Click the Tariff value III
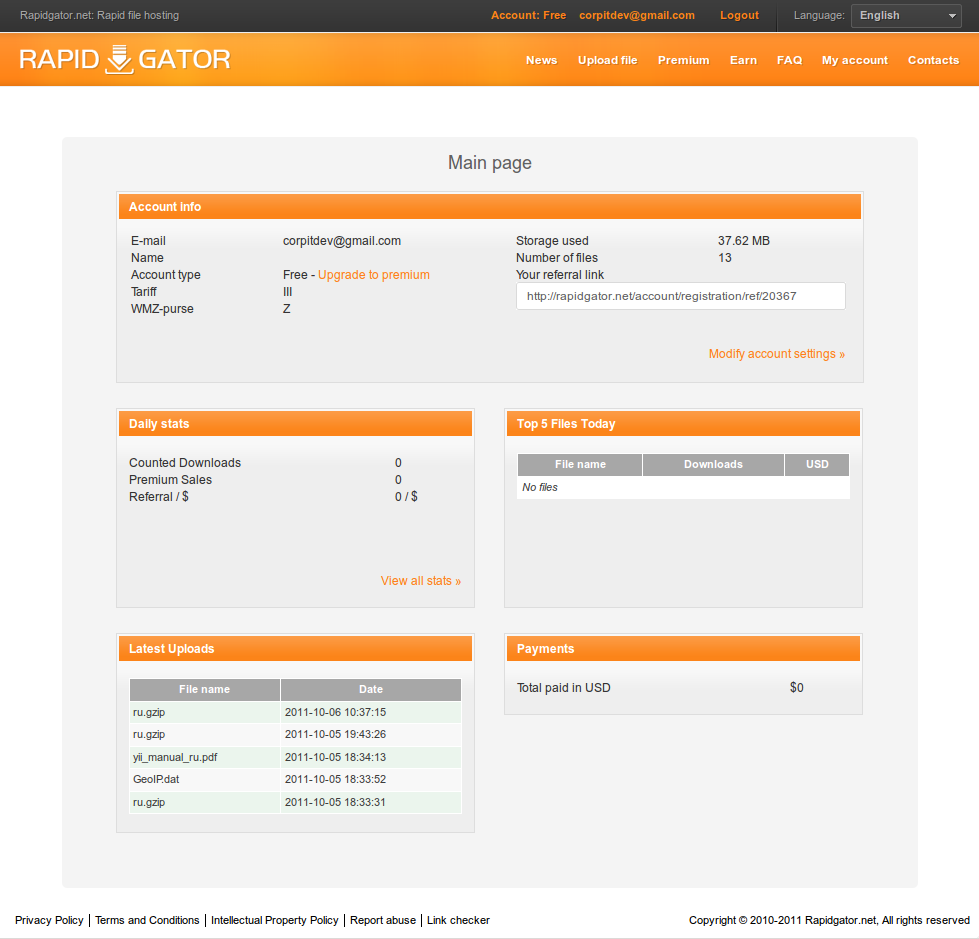979x939 pixels. coord(287,292)
